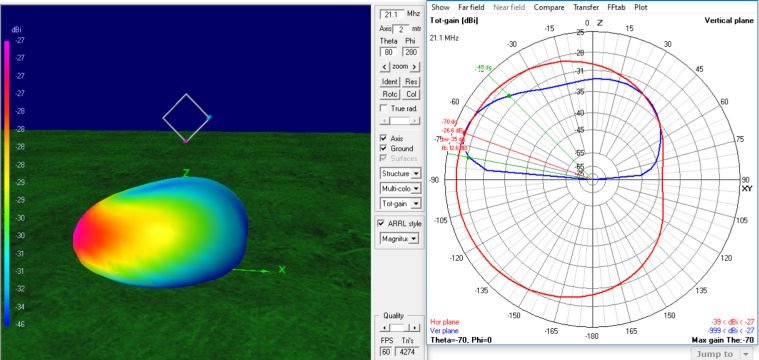Open the Structure dropdown
The height and width of the screenshot is (360, 759).
click(400, 173)
